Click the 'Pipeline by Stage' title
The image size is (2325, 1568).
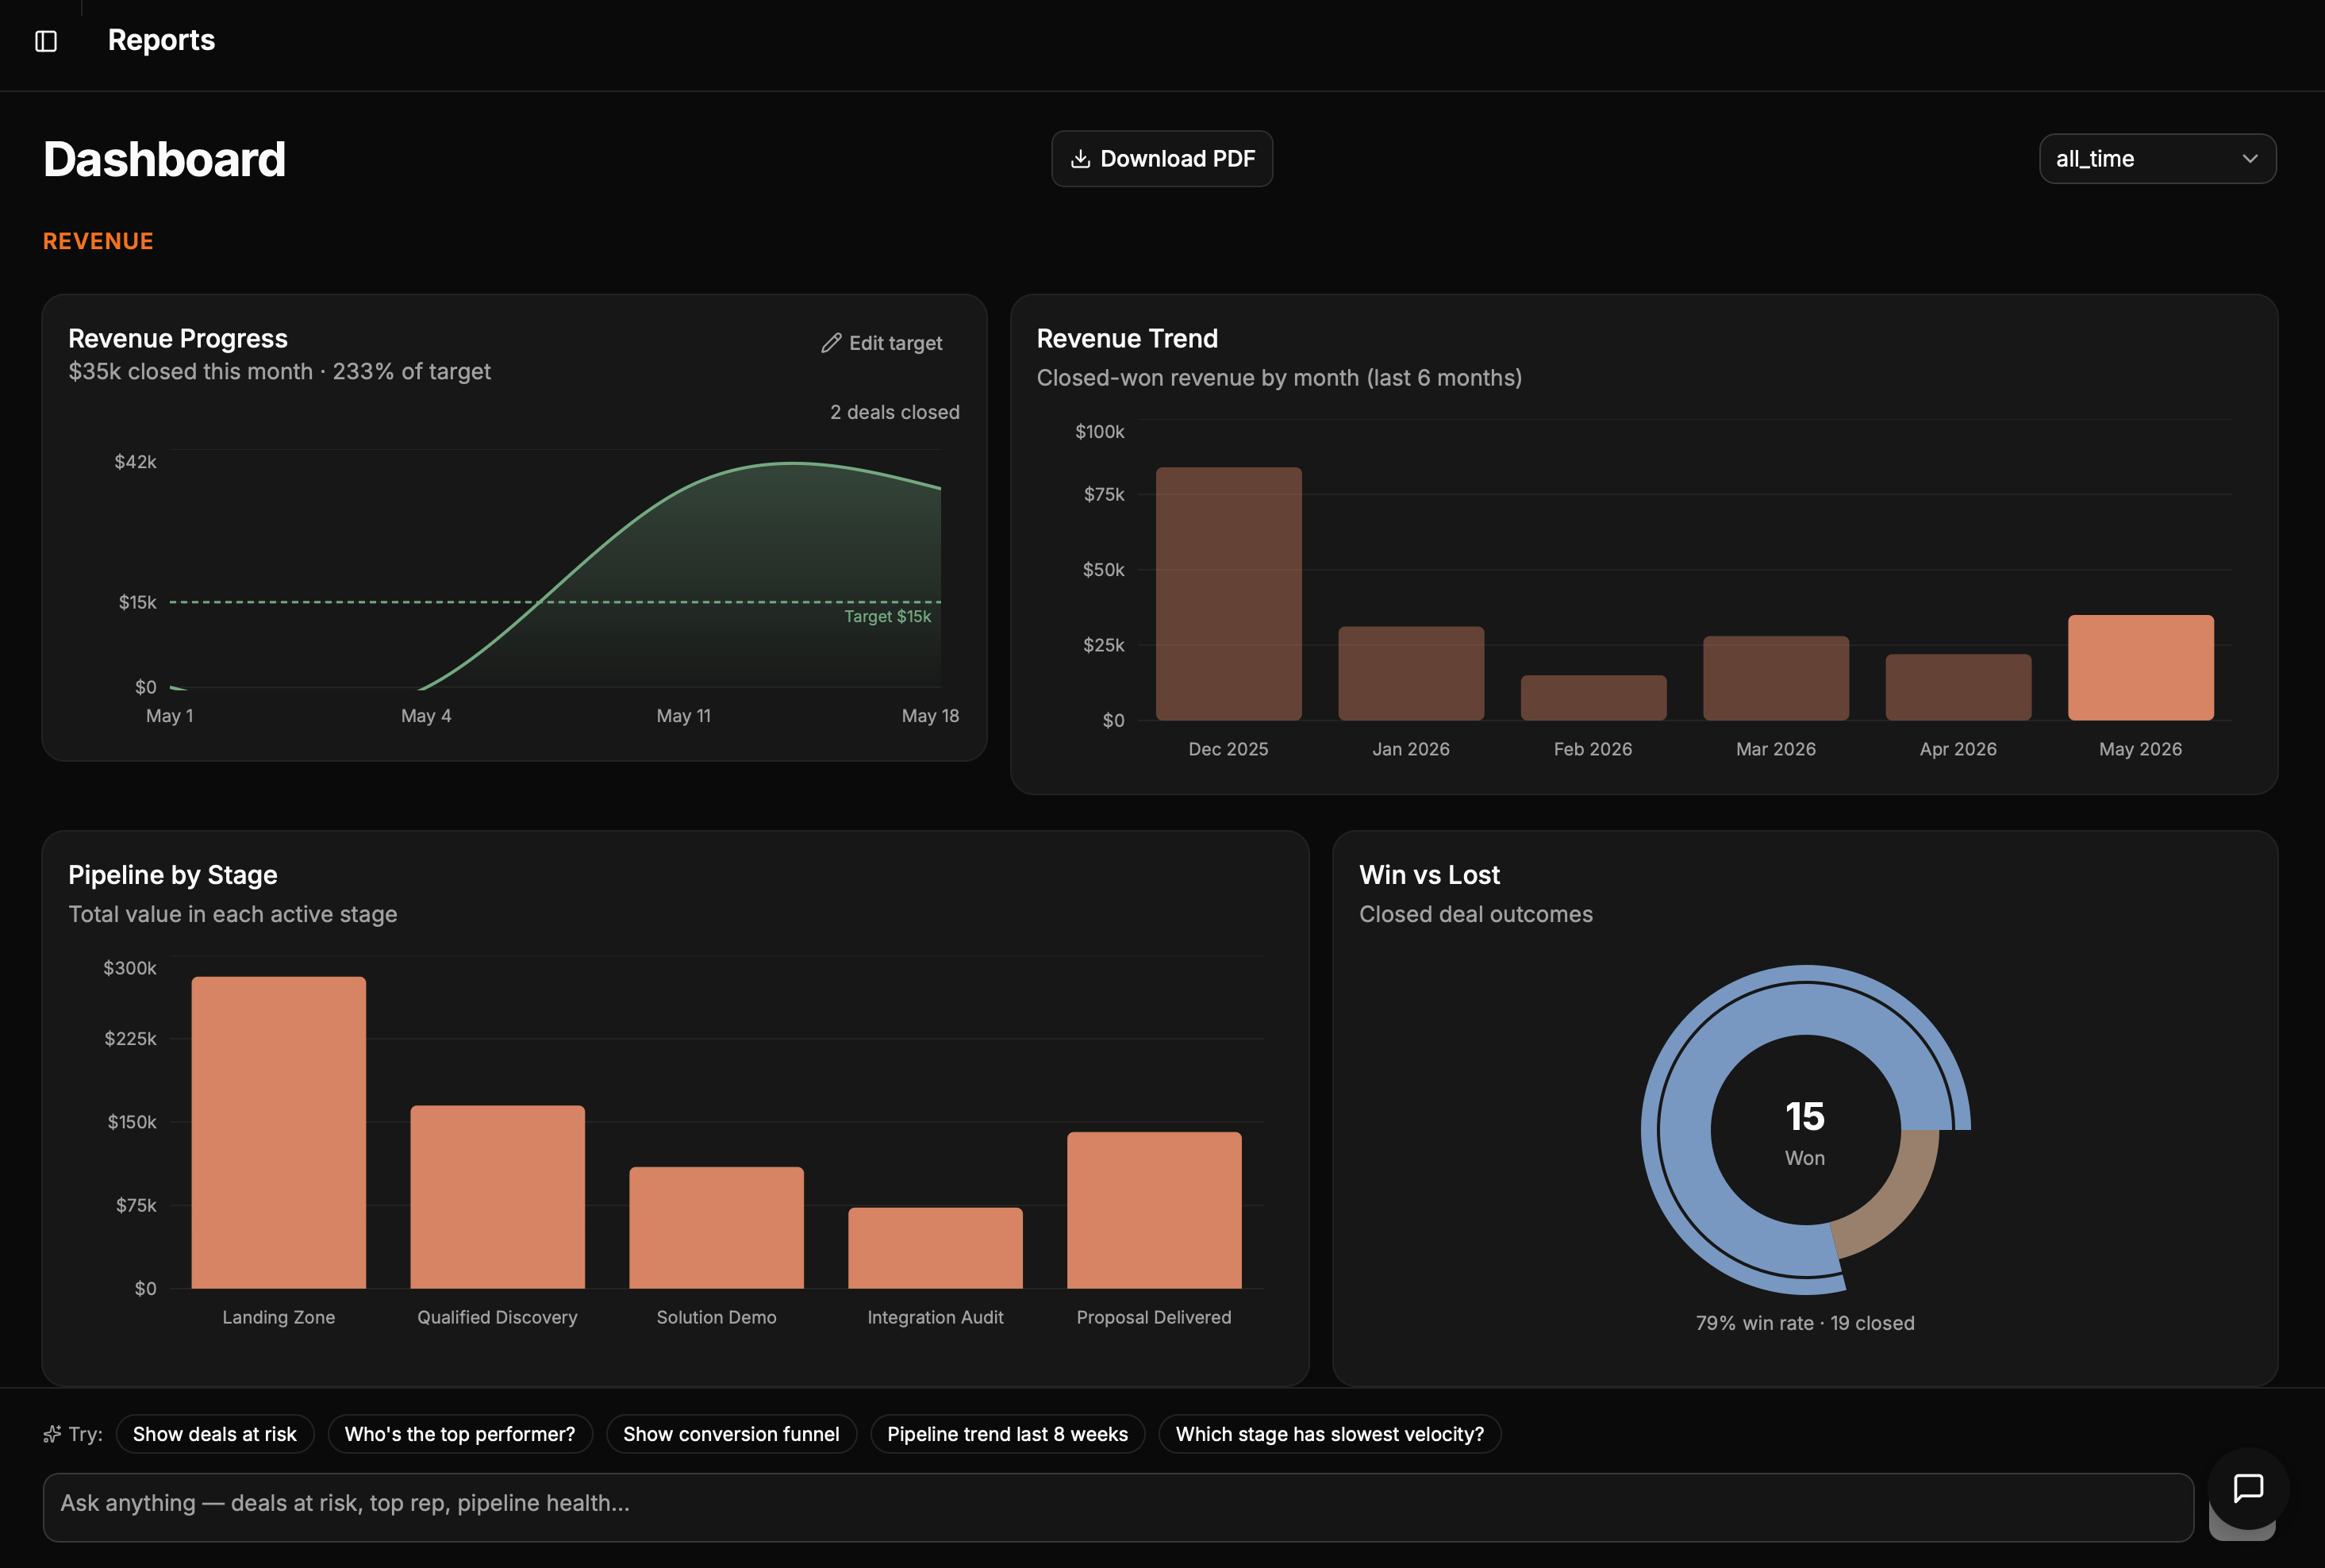173,875
